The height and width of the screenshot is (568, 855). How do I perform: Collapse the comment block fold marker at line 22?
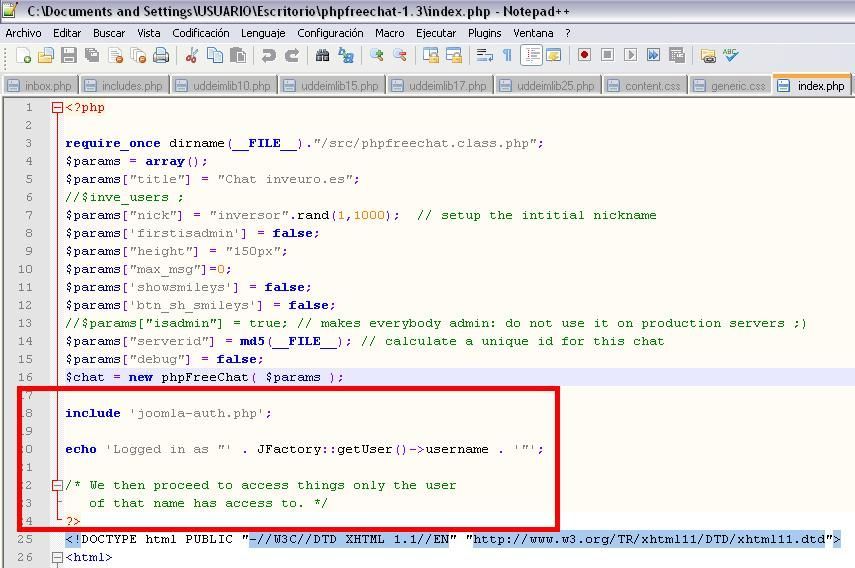point(57,485)
